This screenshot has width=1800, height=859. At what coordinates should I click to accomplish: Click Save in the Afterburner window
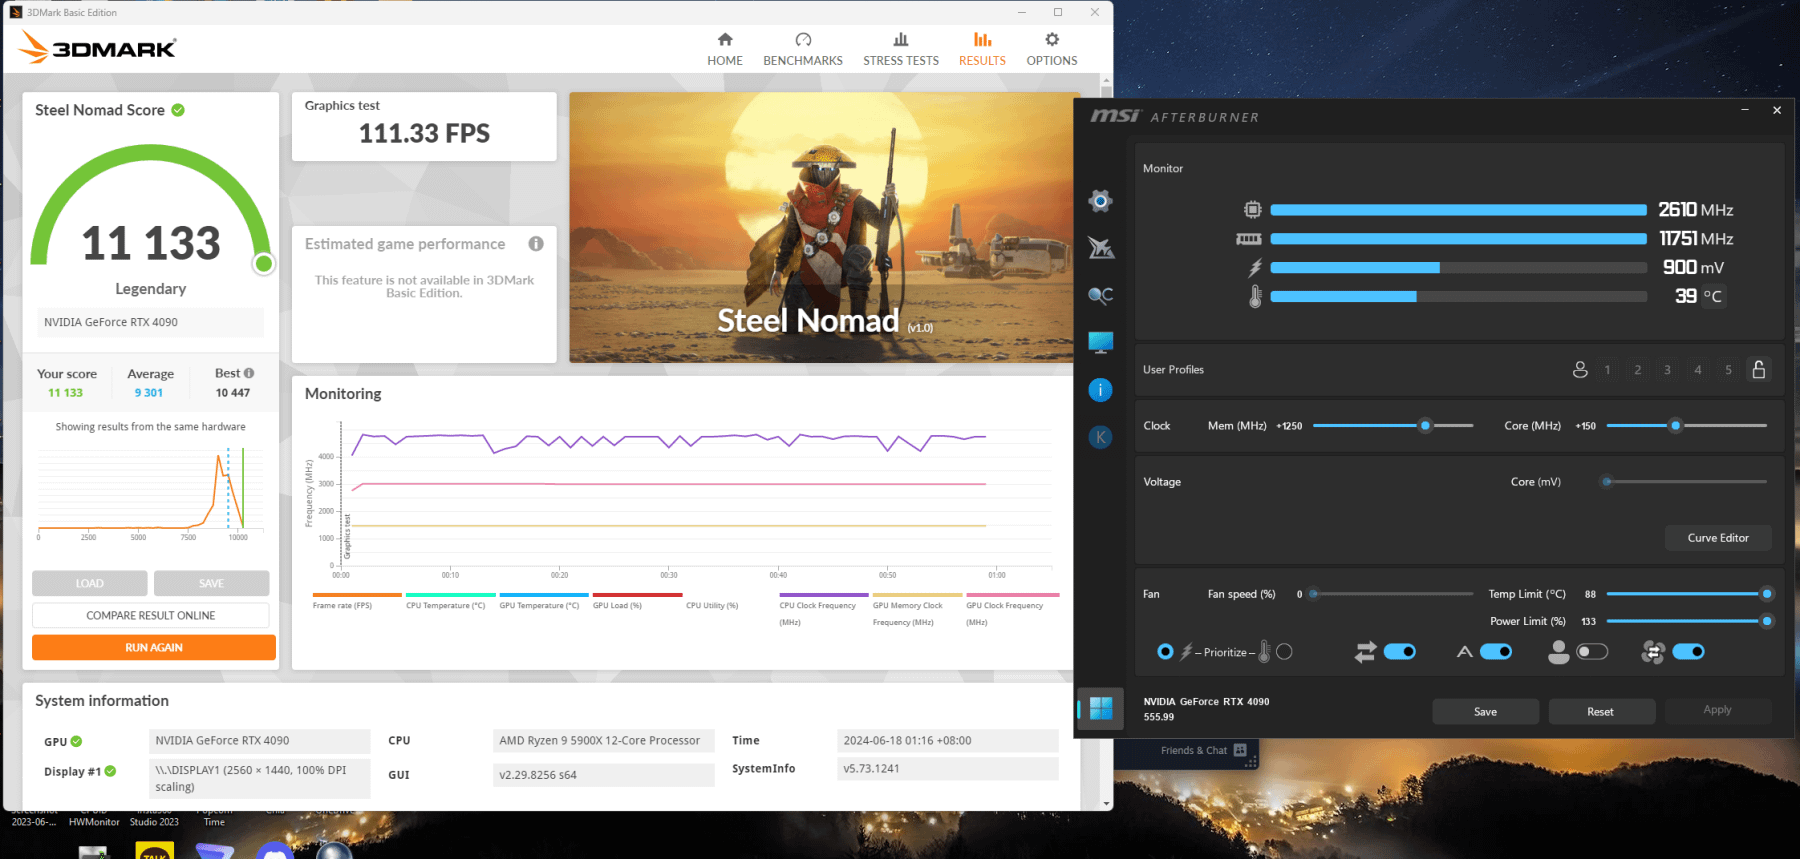1486,712
